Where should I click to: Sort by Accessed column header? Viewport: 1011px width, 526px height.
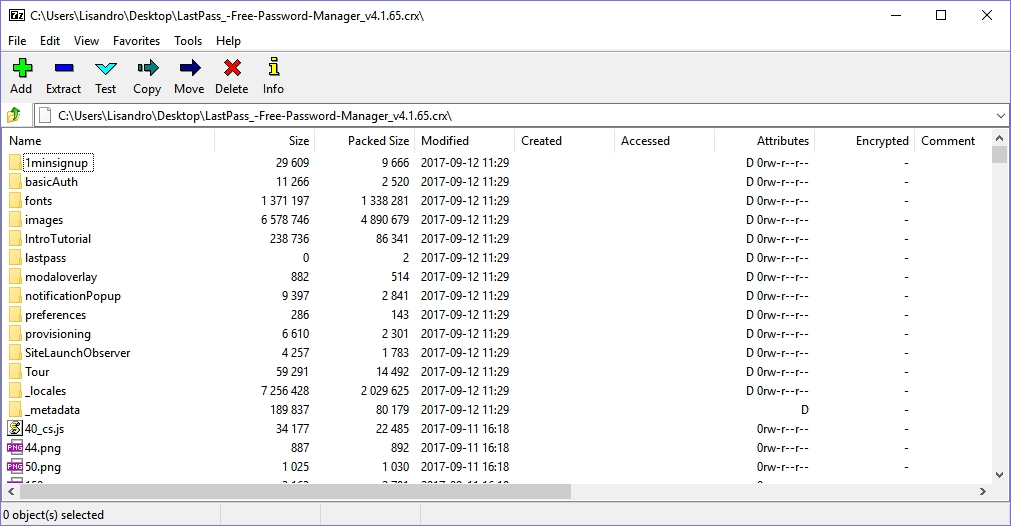(x=664, y=141)
